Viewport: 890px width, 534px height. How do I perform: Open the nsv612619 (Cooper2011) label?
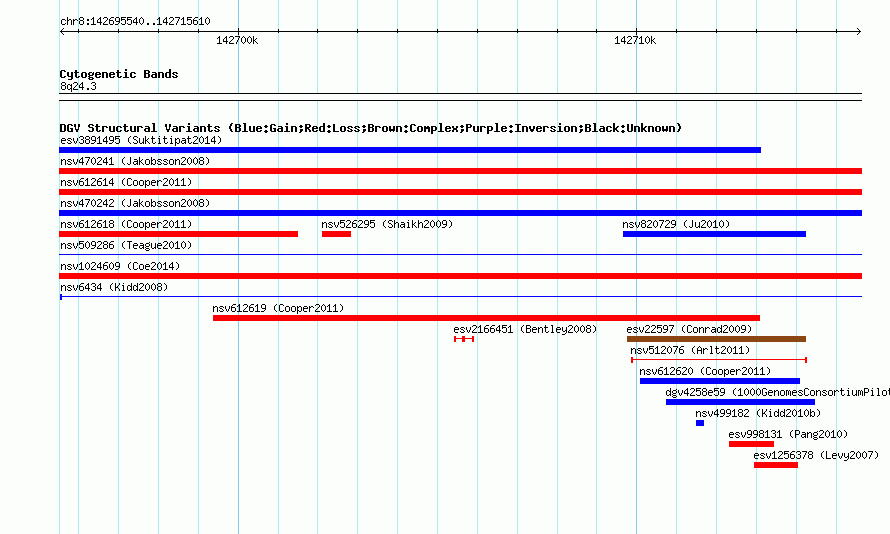[x=278, y=308]
